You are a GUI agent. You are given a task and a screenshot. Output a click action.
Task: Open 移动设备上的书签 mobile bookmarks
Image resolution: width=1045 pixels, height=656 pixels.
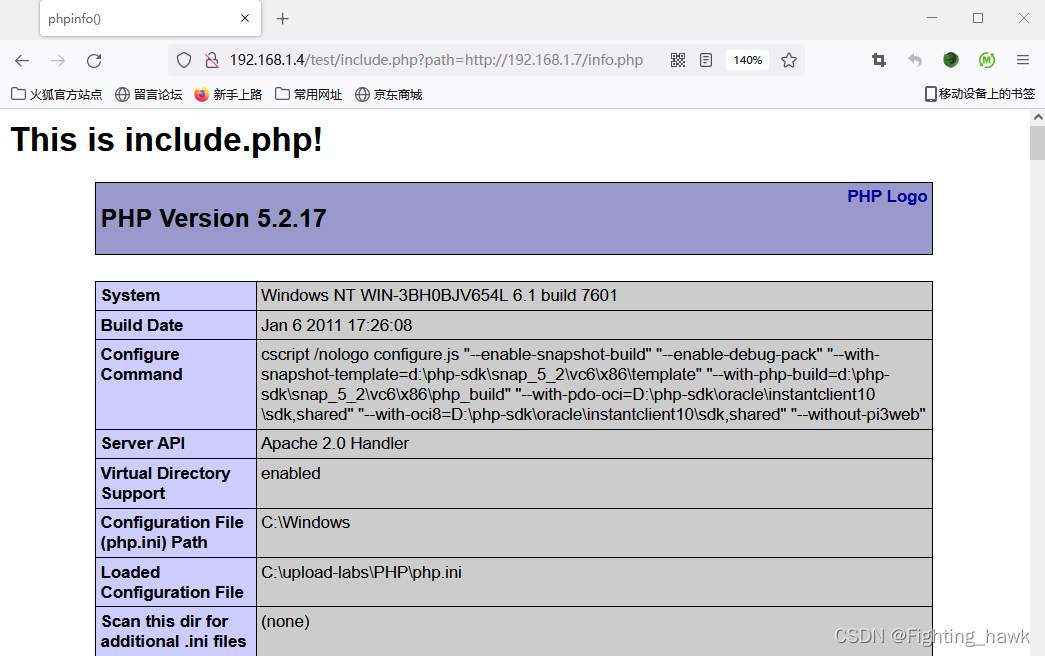[x=980, y=94]
